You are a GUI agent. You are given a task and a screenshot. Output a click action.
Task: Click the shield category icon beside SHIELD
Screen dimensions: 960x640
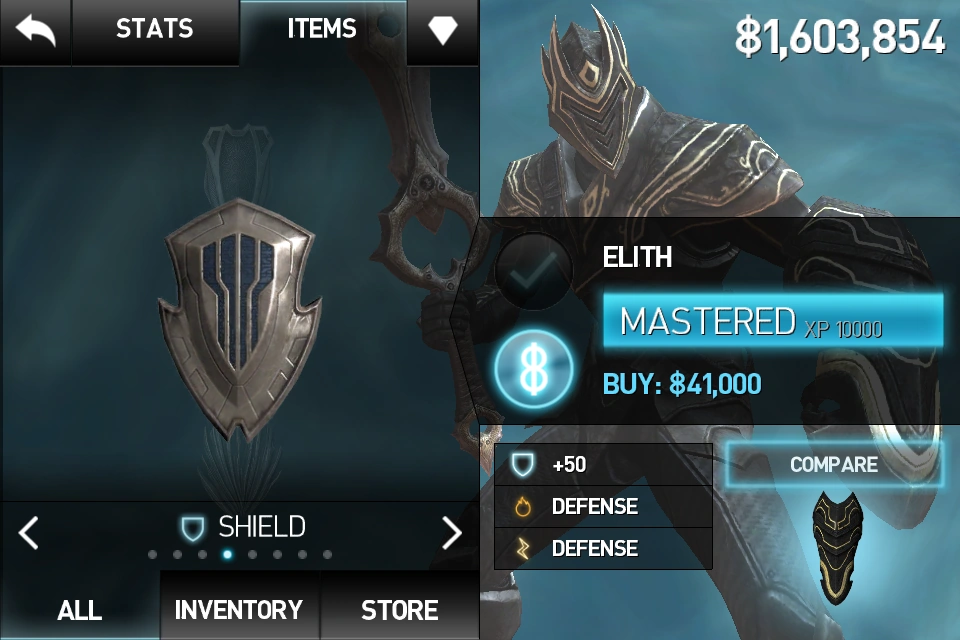[x=192, y=528]
